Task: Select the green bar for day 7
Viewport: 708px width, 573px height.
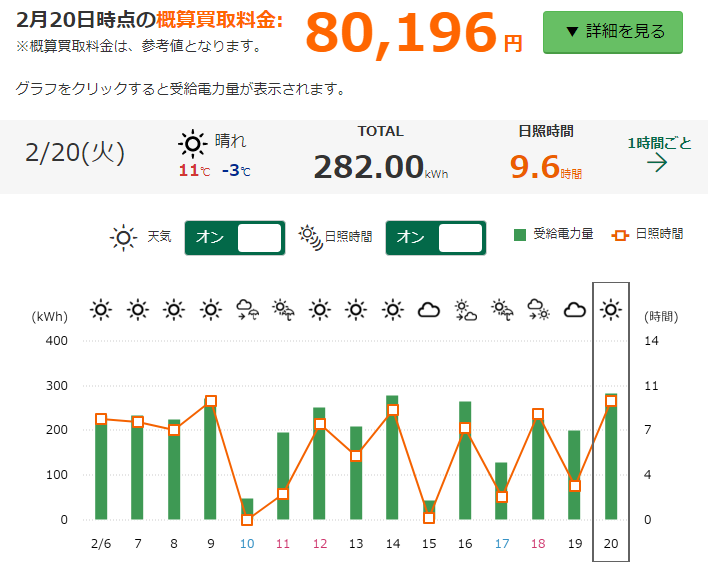Action: coord(137,468)
